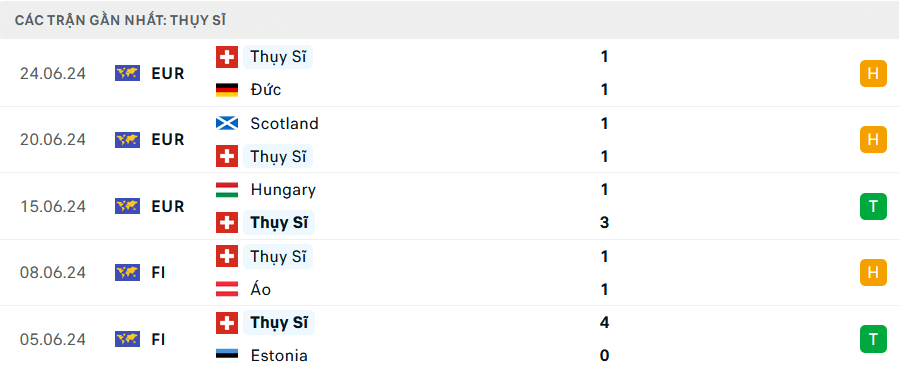Open the Estonia team link
The height and width of the screenshot is (370, 899).
pyautogui.click(x=279, y=356)
